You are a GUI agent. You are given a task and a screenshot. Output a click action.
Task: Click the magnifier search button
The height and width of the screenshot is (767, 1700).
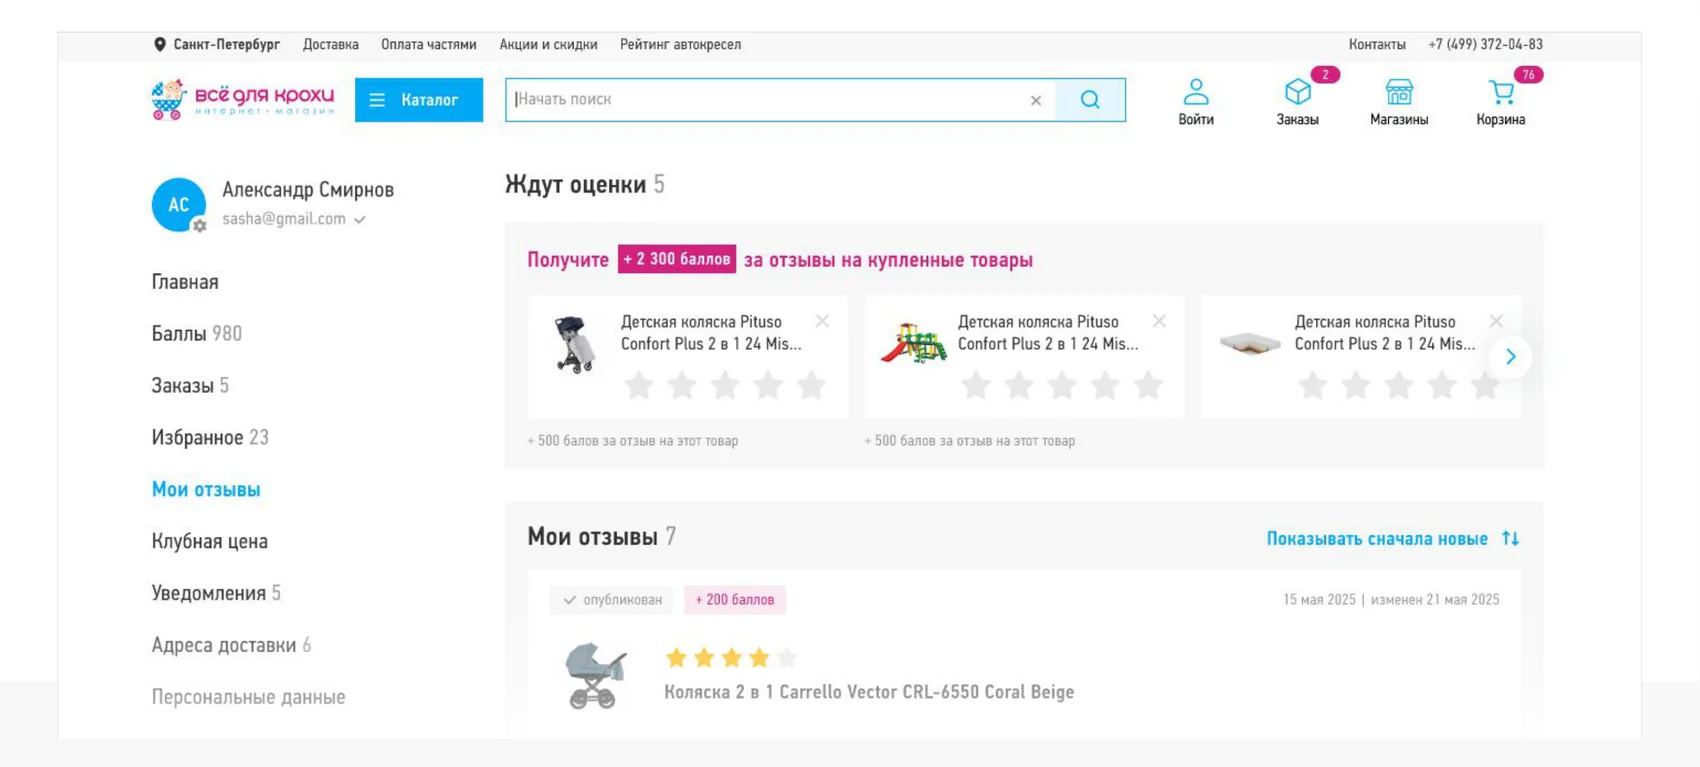pyautogui.click(x=1090, y=100)
